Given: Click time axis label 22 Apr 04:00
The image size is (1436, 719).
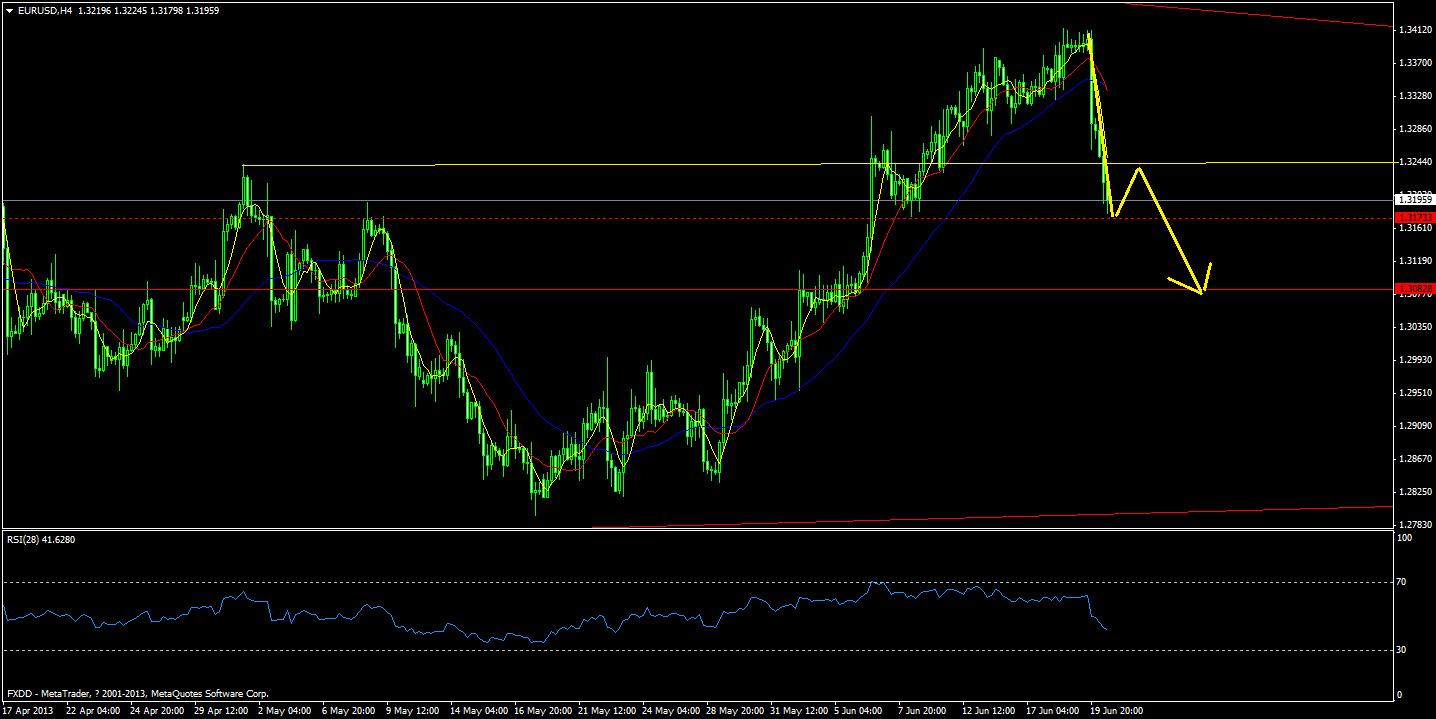Looking at the screenshot, I should [92, 710].
